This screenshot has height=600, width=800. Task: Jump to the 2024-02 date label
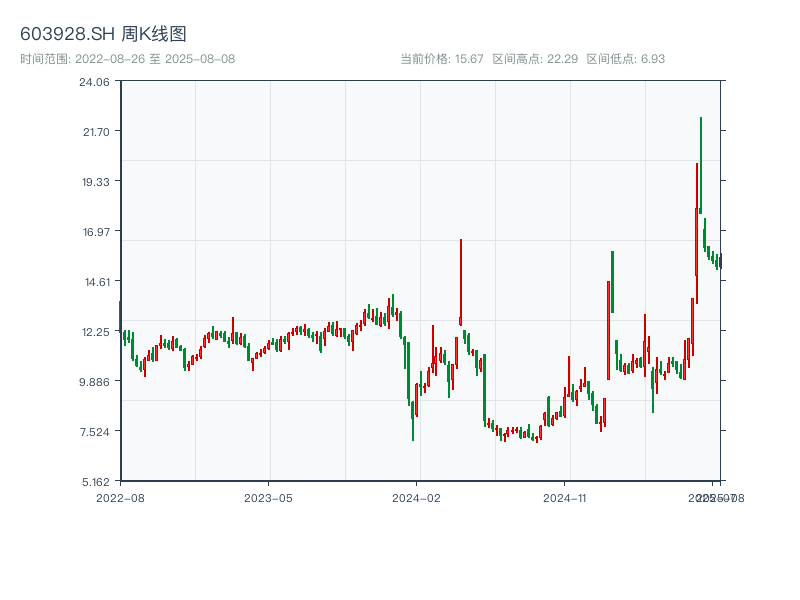pyautogui.click(x=417, y=497)
